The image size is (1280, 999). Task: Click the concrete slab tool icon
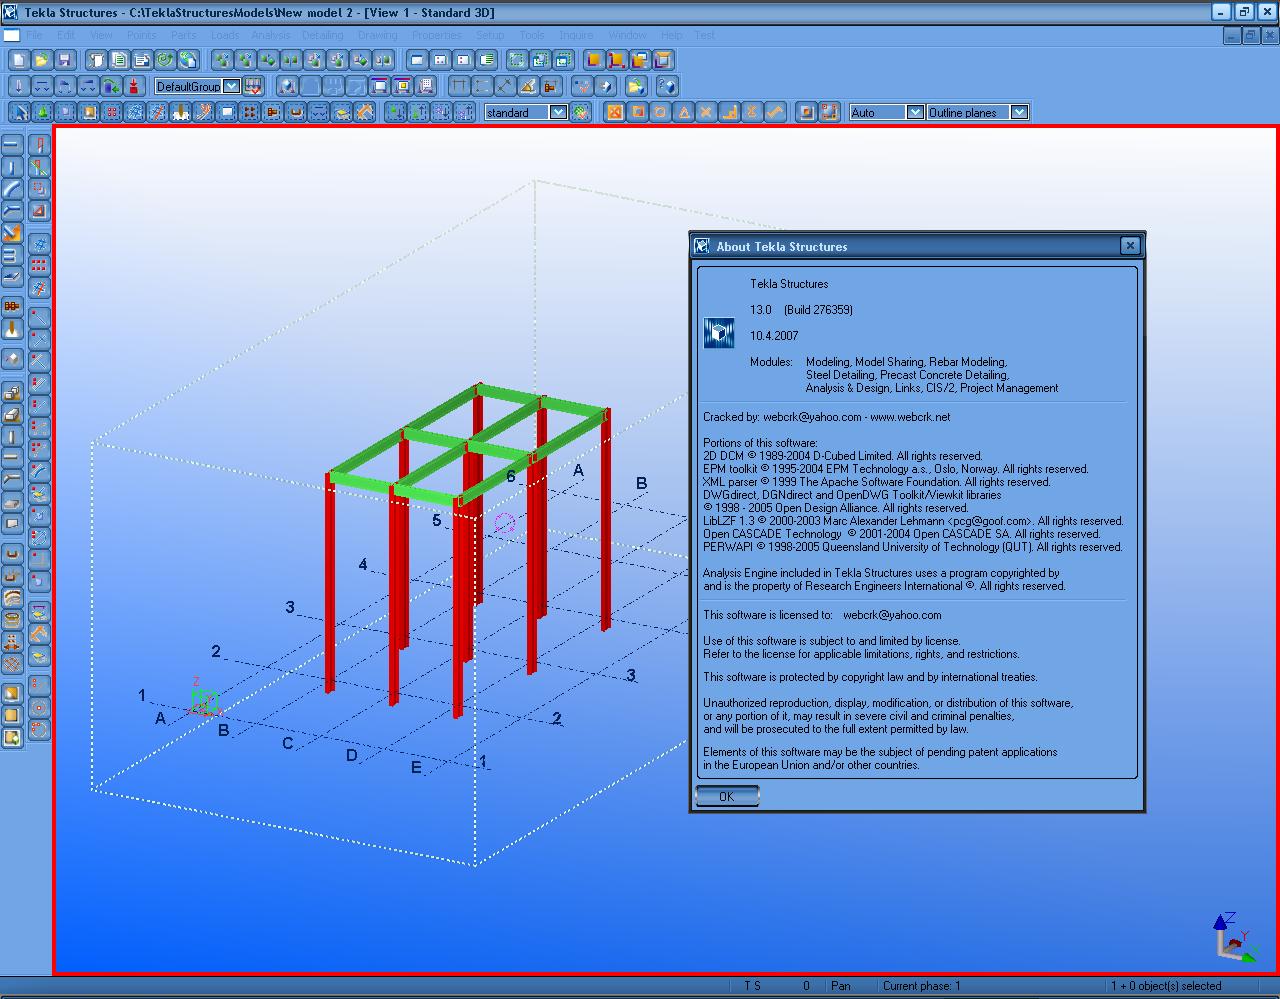click(x=11, y=502)
